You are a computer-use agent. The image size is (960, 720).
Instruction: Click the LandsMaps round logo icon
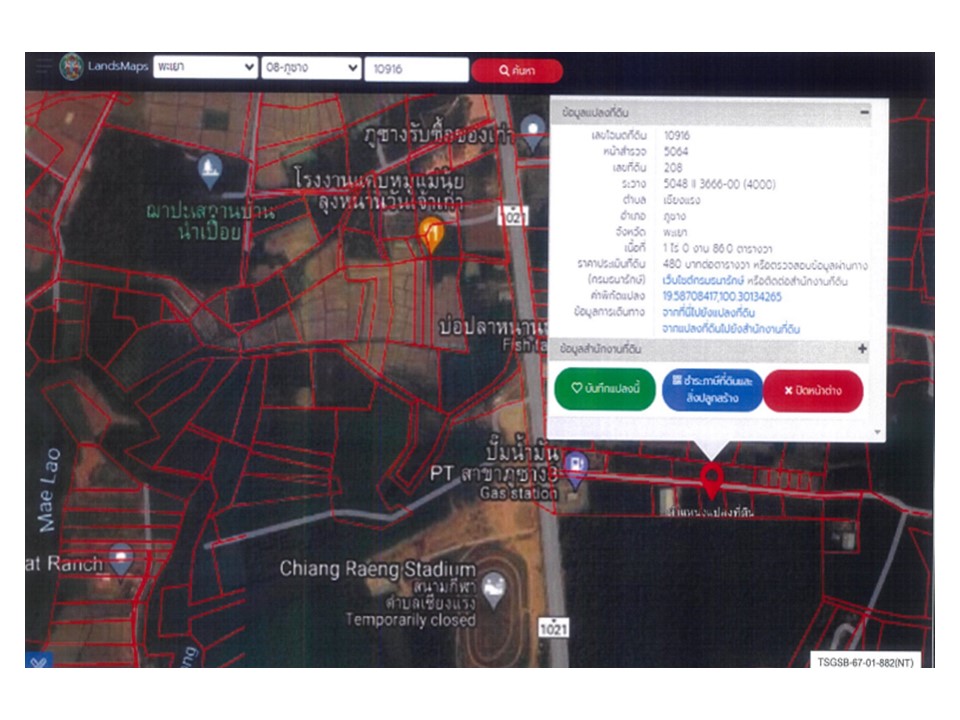point(71,68)
